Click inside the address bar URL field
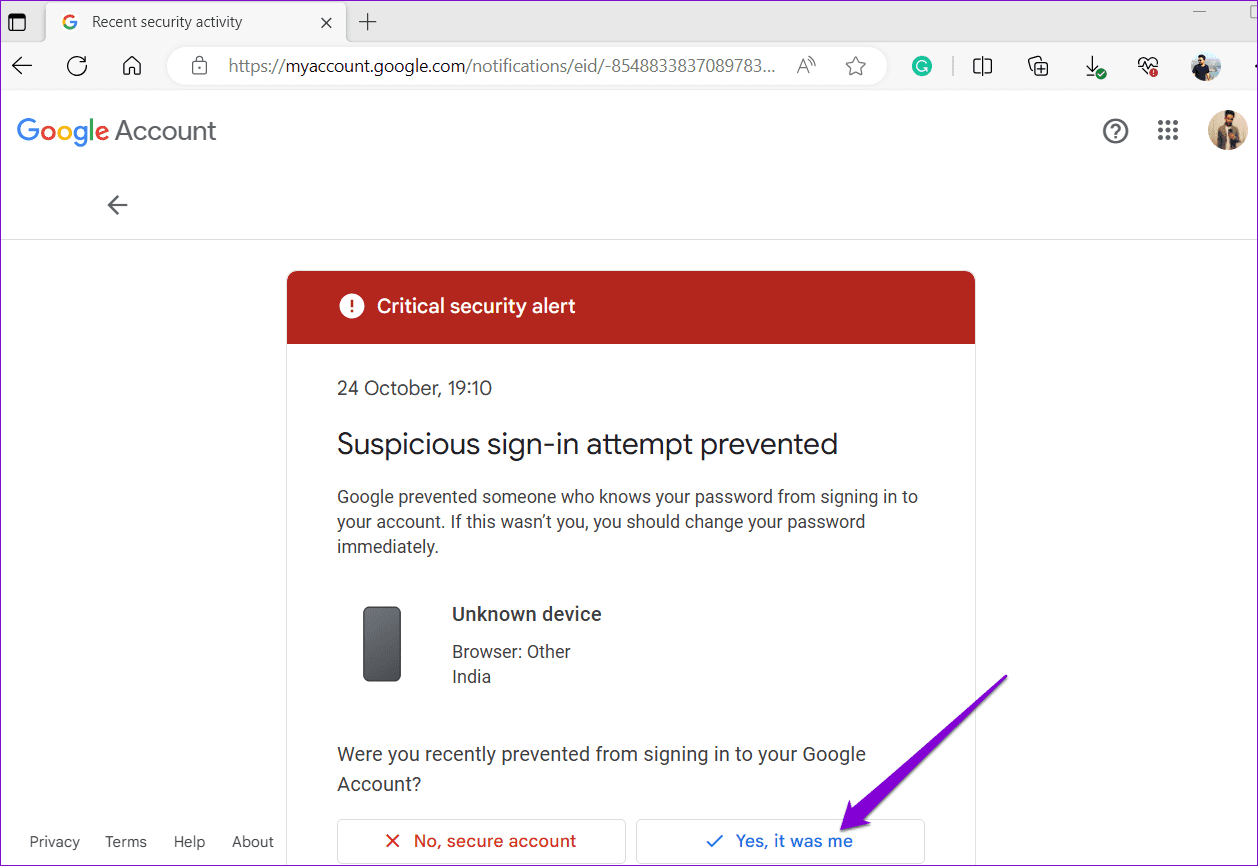Image resolution: width=1258 pixels, height=866 pixels. click(x=500, y=65)
